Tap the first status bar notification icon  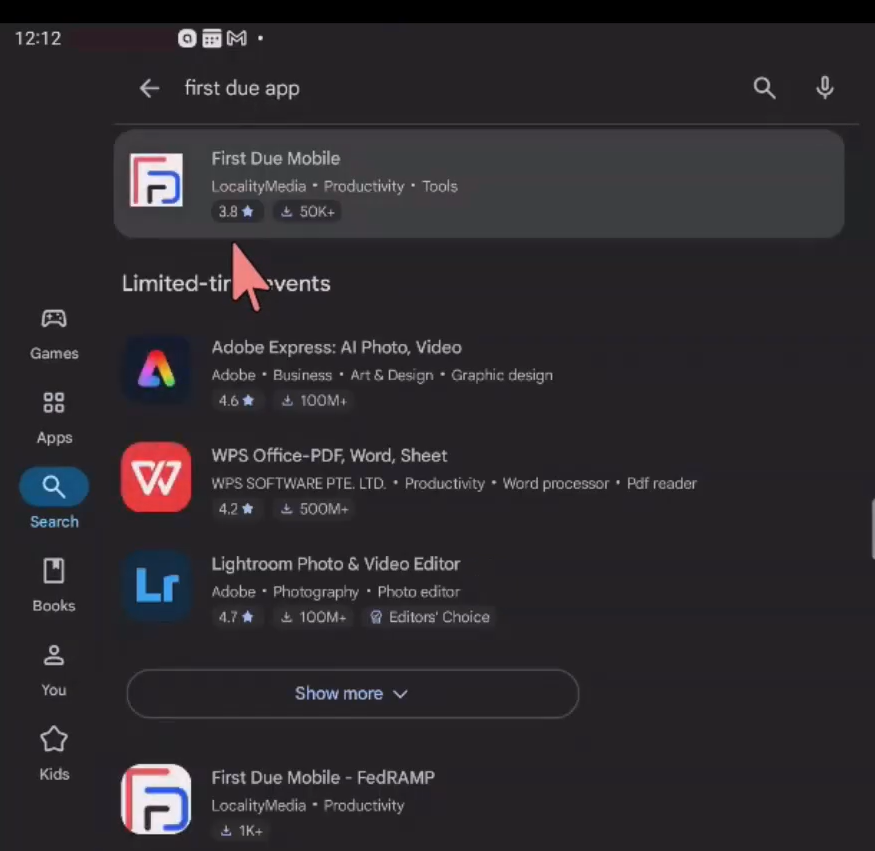click(187, 39)
